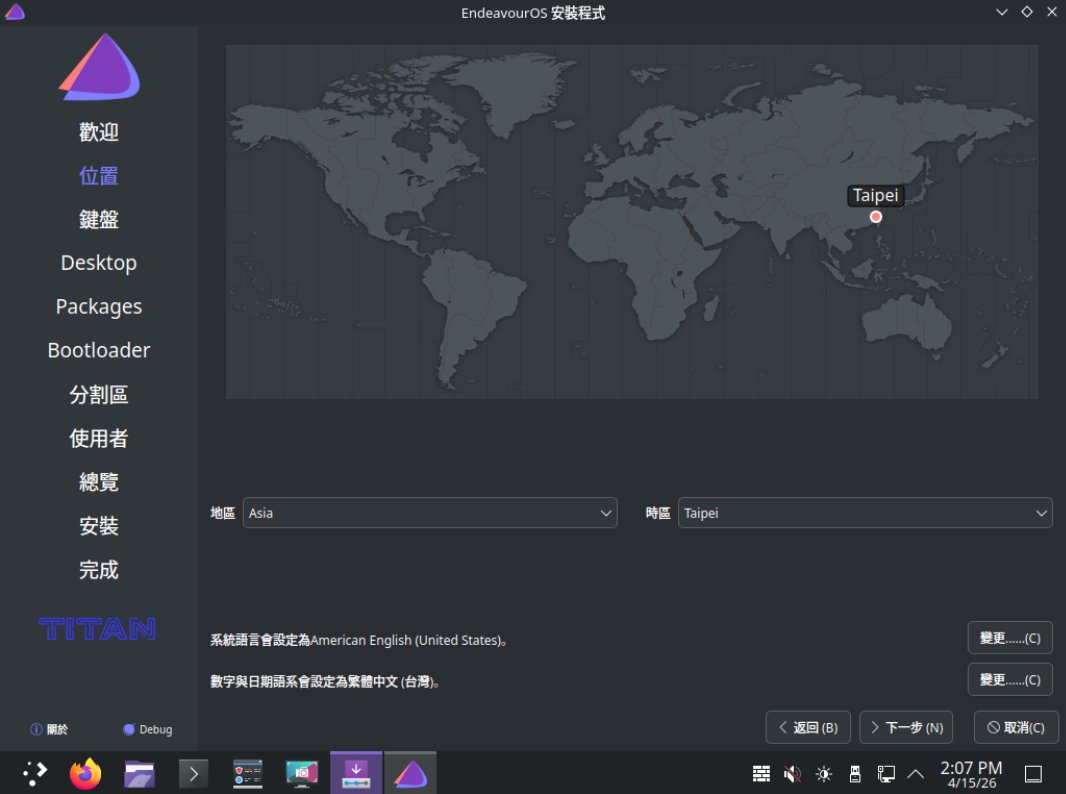Screen dimensions: 1066x794
Task: Click the 關於 about link
Action: pos(50,730)
